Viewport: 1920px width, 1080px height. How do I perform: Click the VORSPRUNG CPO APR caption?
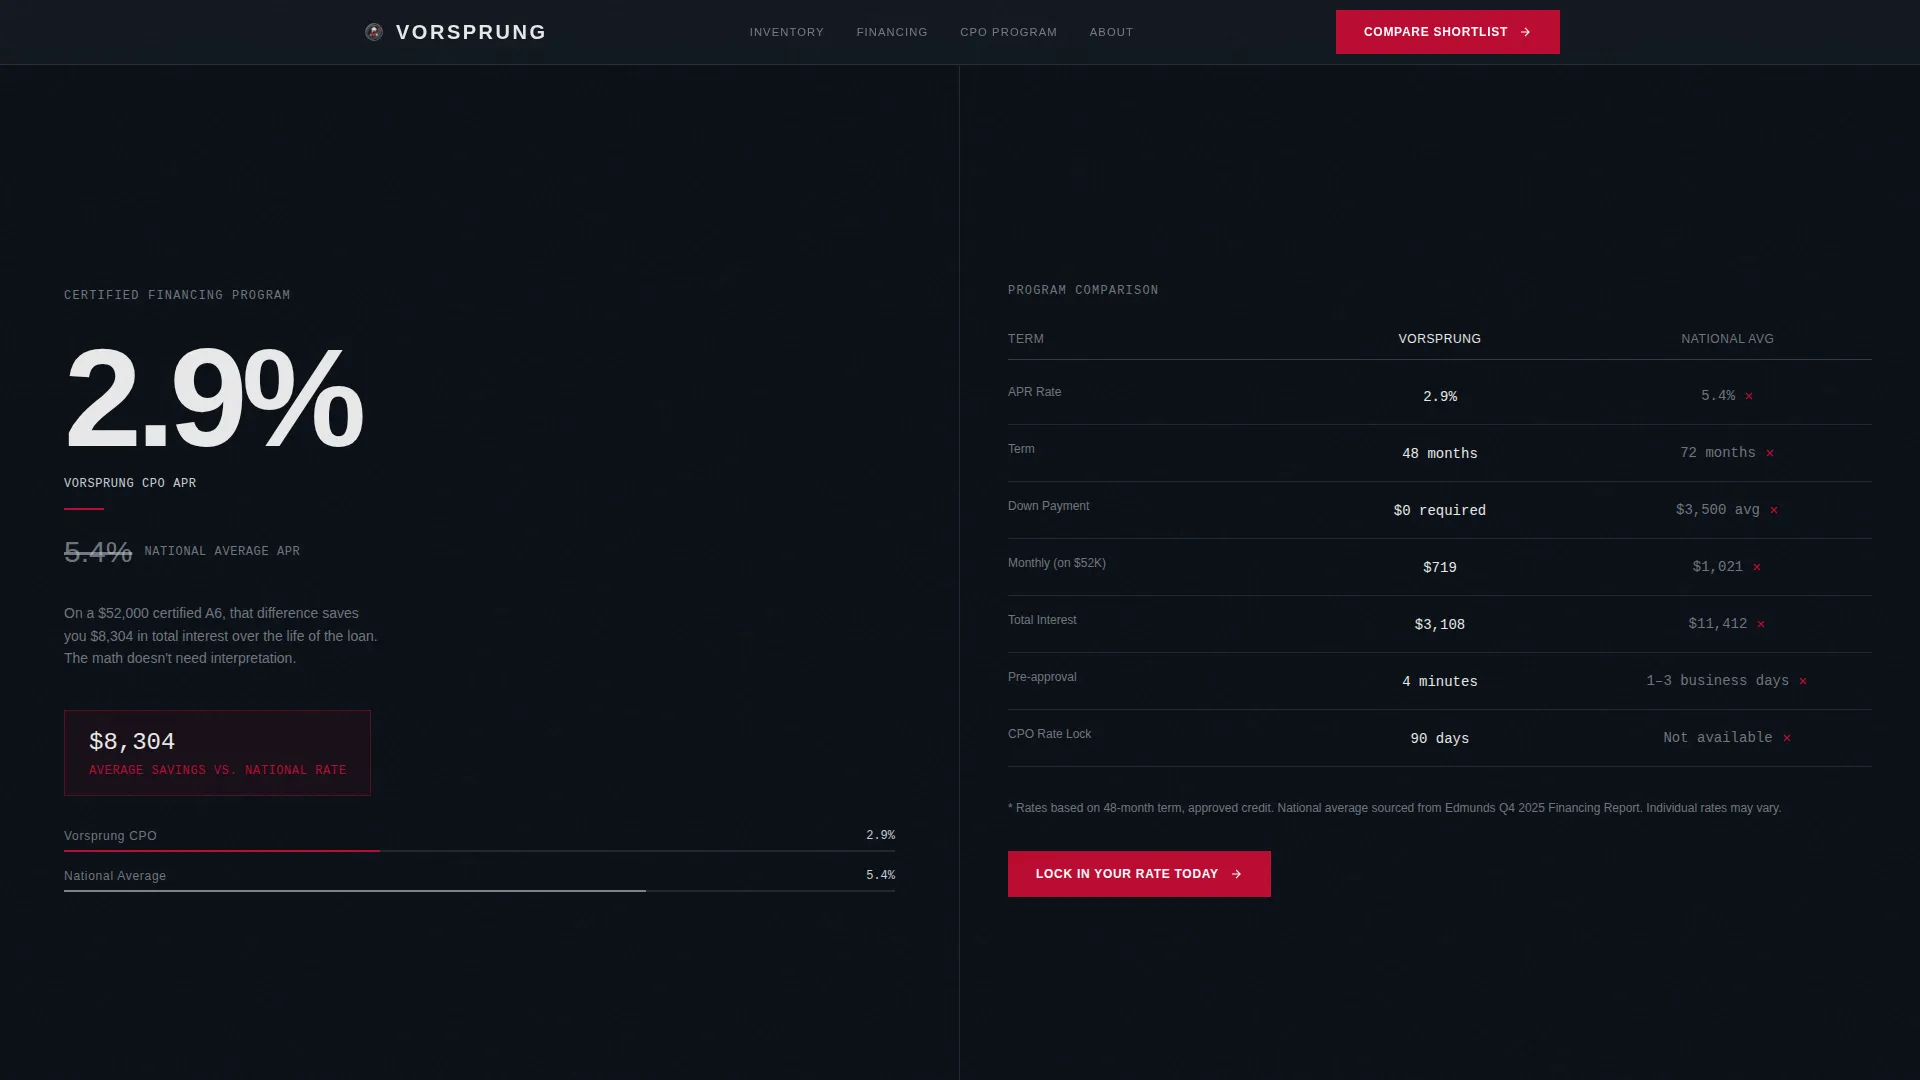(130, 483)
